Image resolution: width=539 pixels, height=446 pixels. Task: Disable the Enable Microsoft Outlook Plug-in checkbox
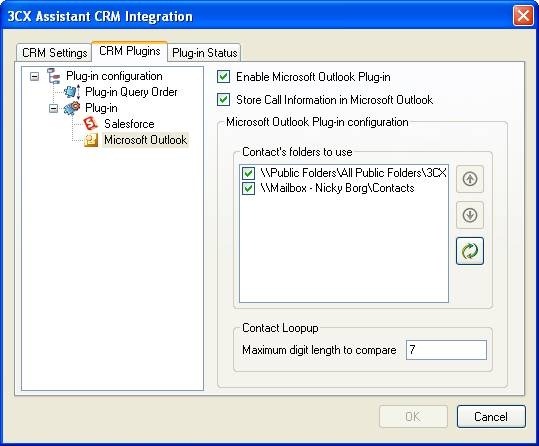223,77
